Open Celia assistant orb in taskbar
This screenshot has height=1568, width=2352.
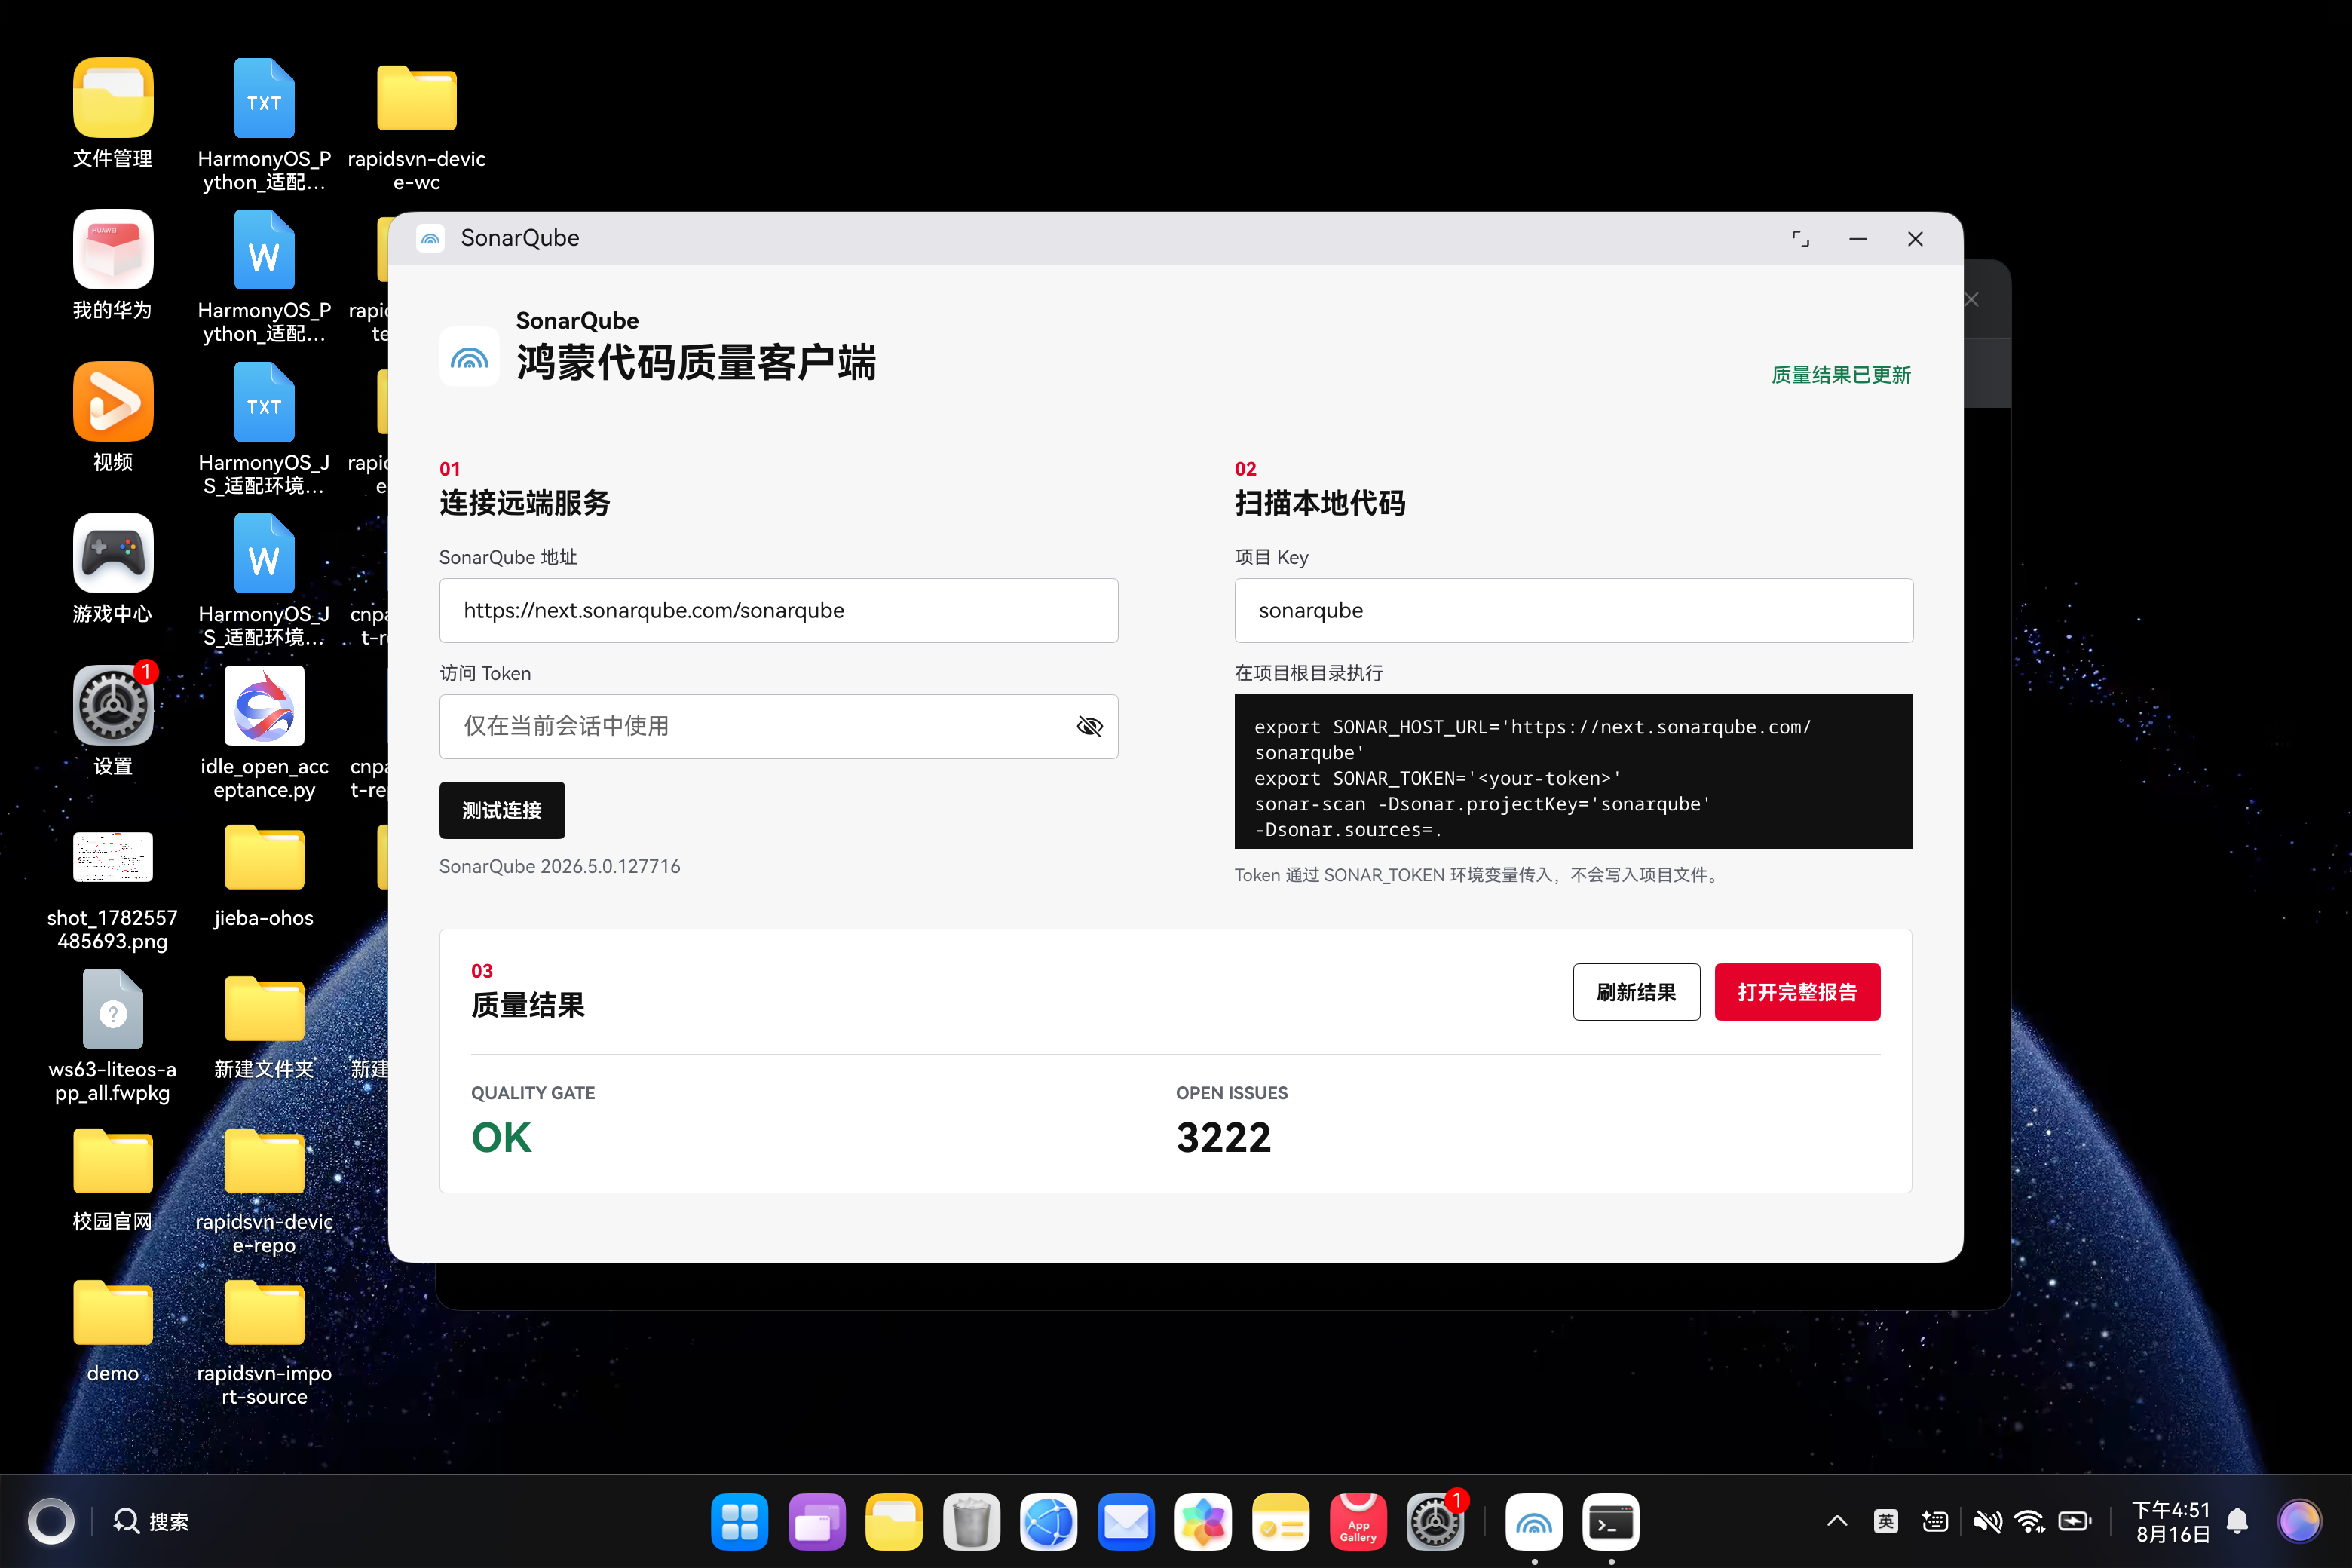[x=2299, y=1522]
